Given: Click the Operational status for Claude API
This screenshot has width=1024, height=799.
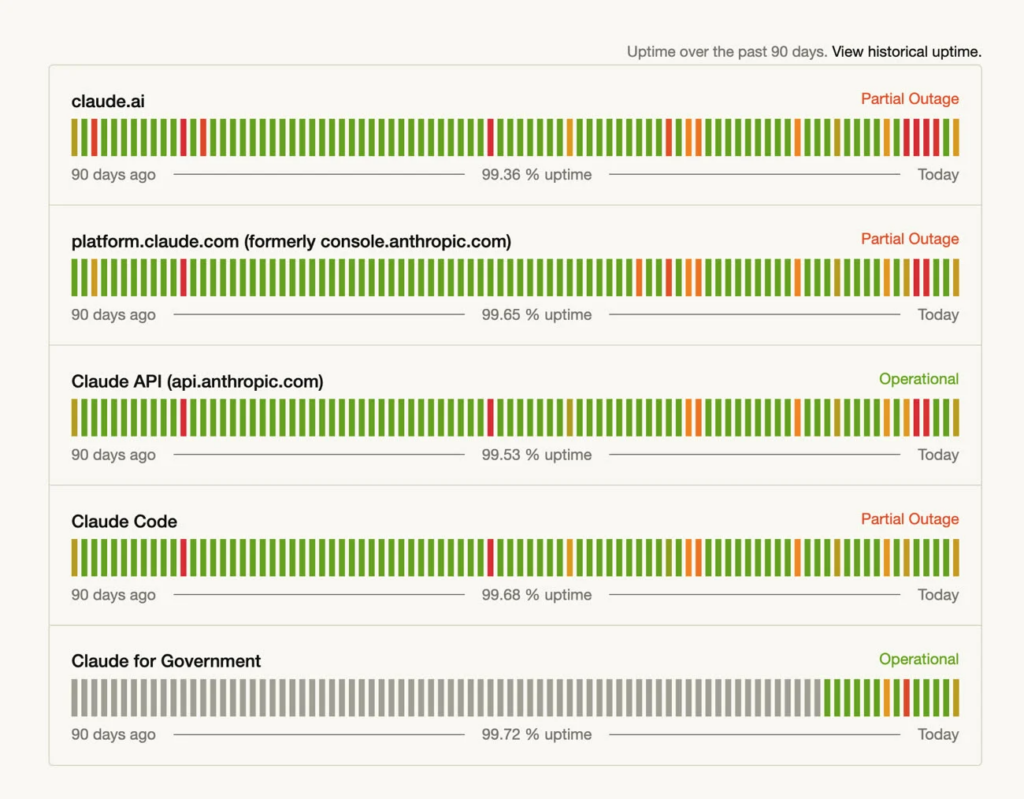Looking at the screenshot, I should 918,379.
